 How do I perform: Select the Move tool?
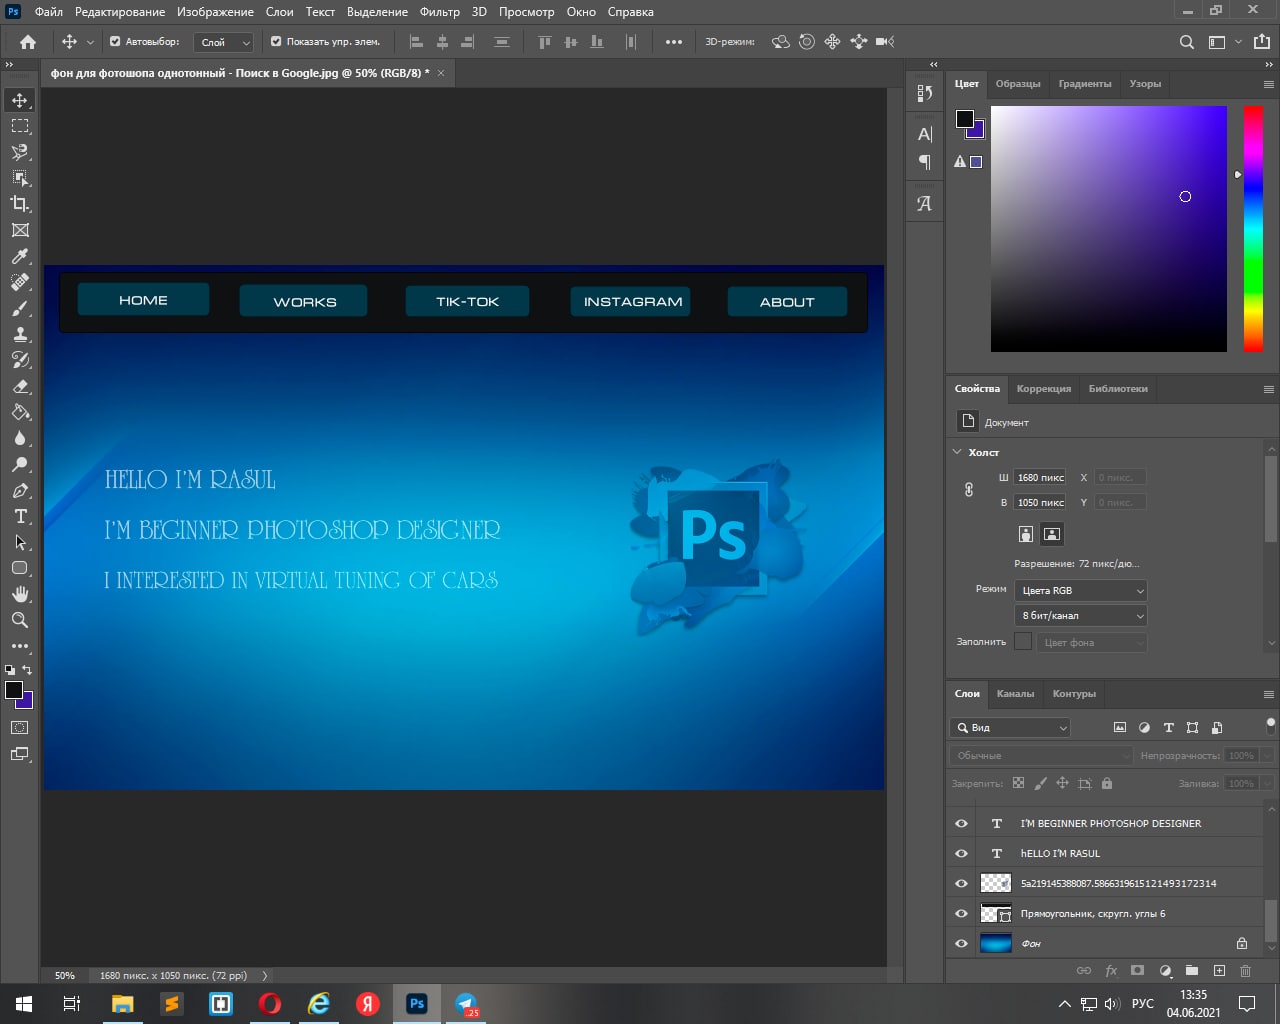[20, 100]
